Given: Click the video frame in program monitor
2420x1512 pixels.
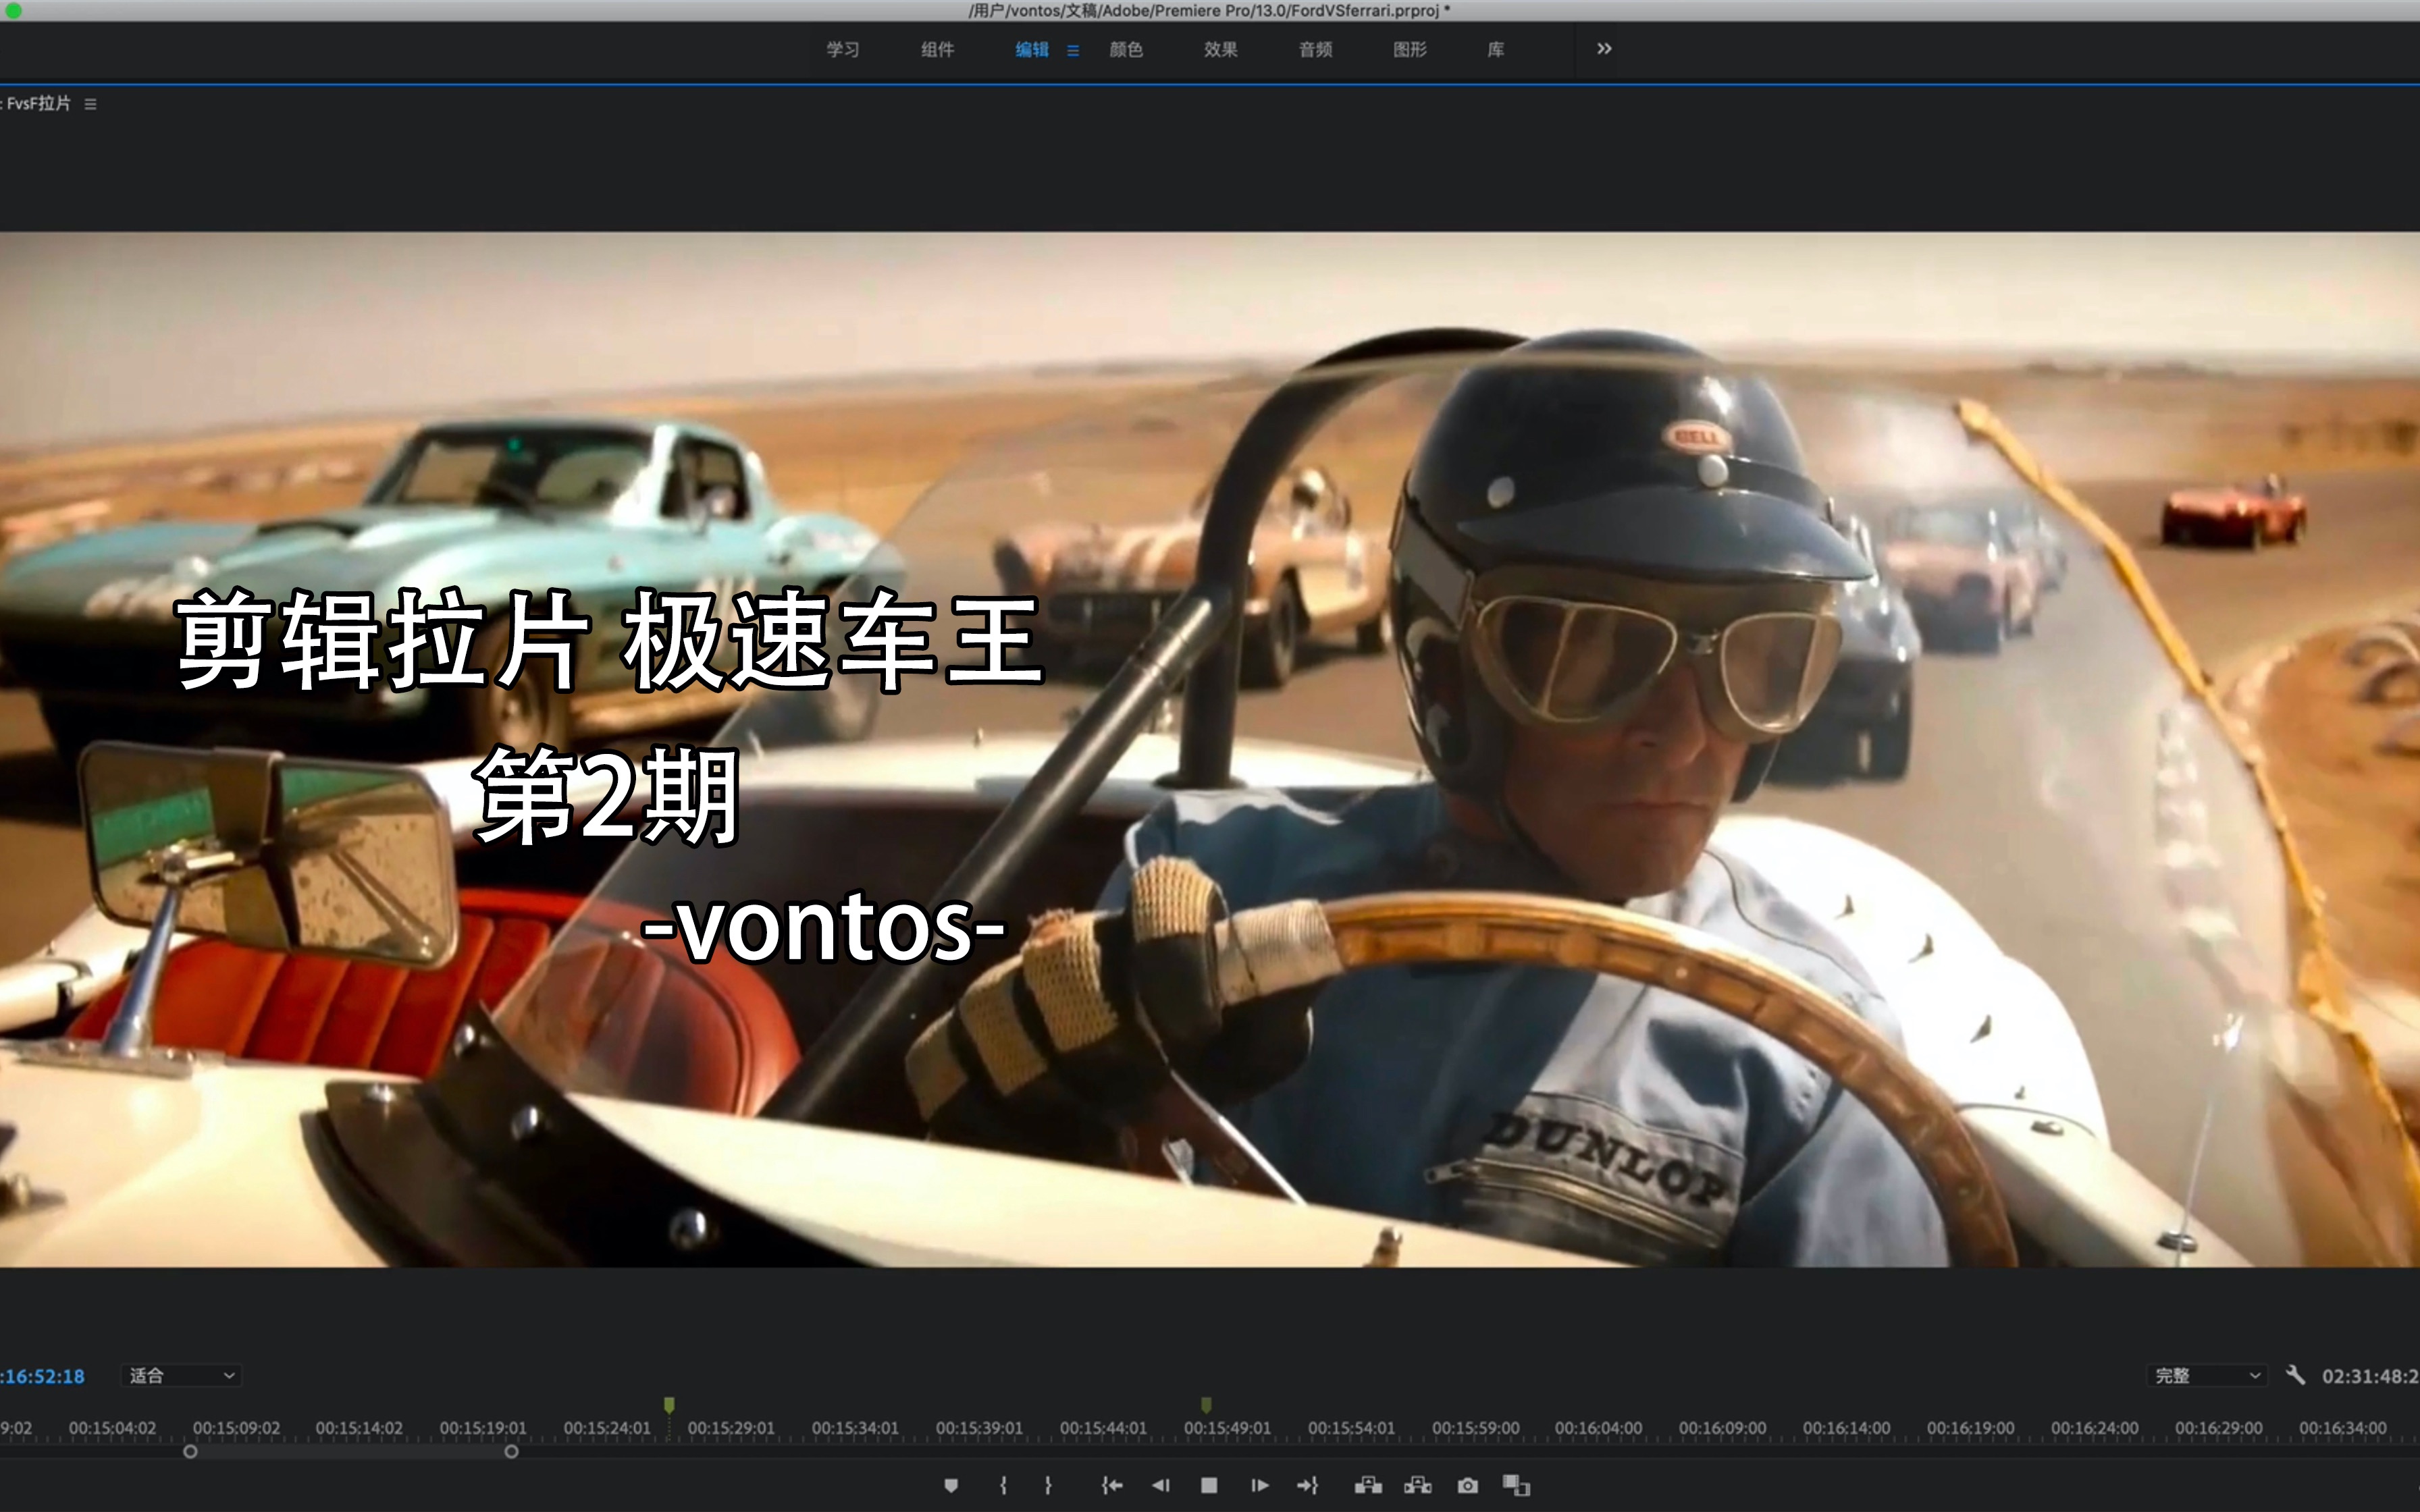Looking at the screenshot, I should pyautogui.click(x=1210, y=750).
